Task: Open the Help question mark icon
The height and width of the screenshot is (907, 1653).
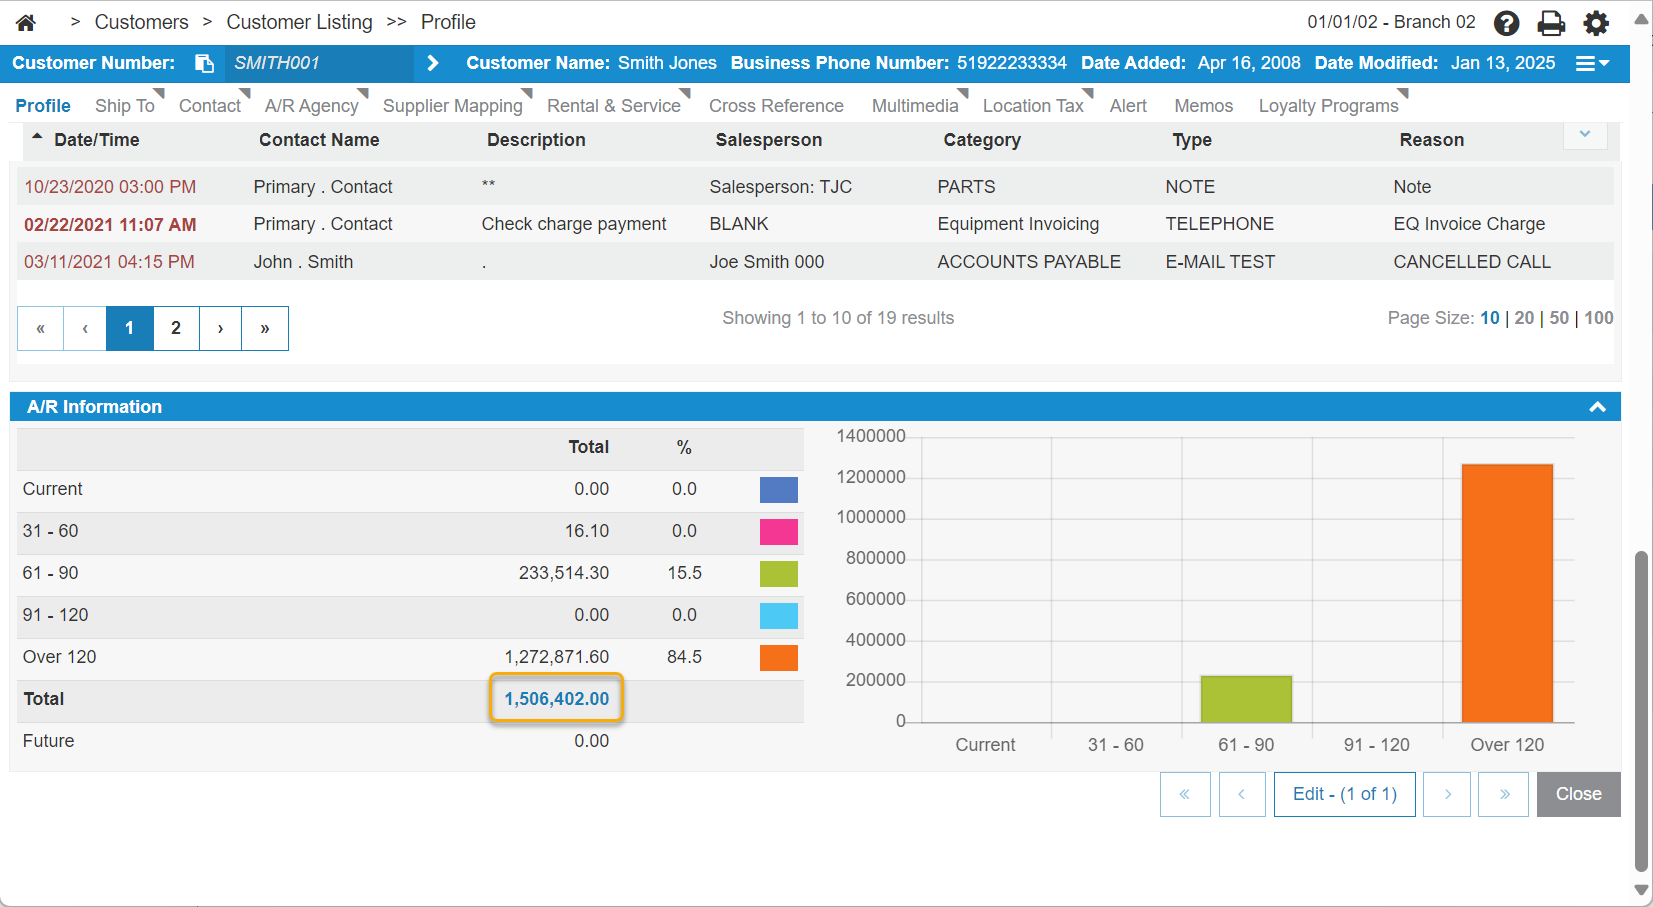Action: (x=1506, y=23)
